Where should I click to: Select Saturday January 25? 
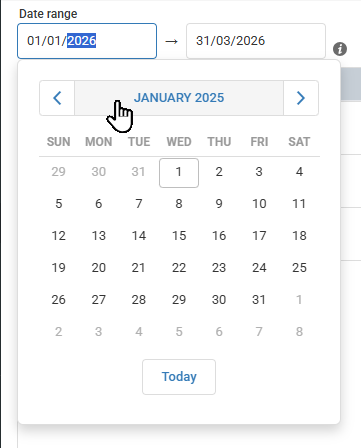299,268
